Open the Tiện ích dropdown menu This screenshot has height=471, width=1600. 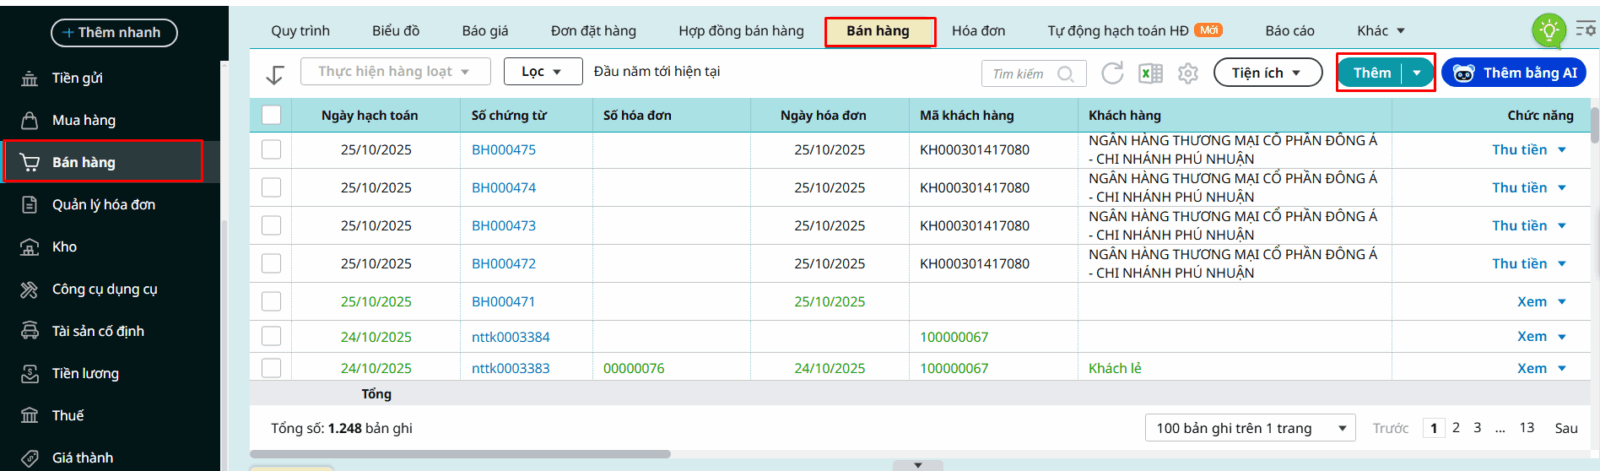1266,73
